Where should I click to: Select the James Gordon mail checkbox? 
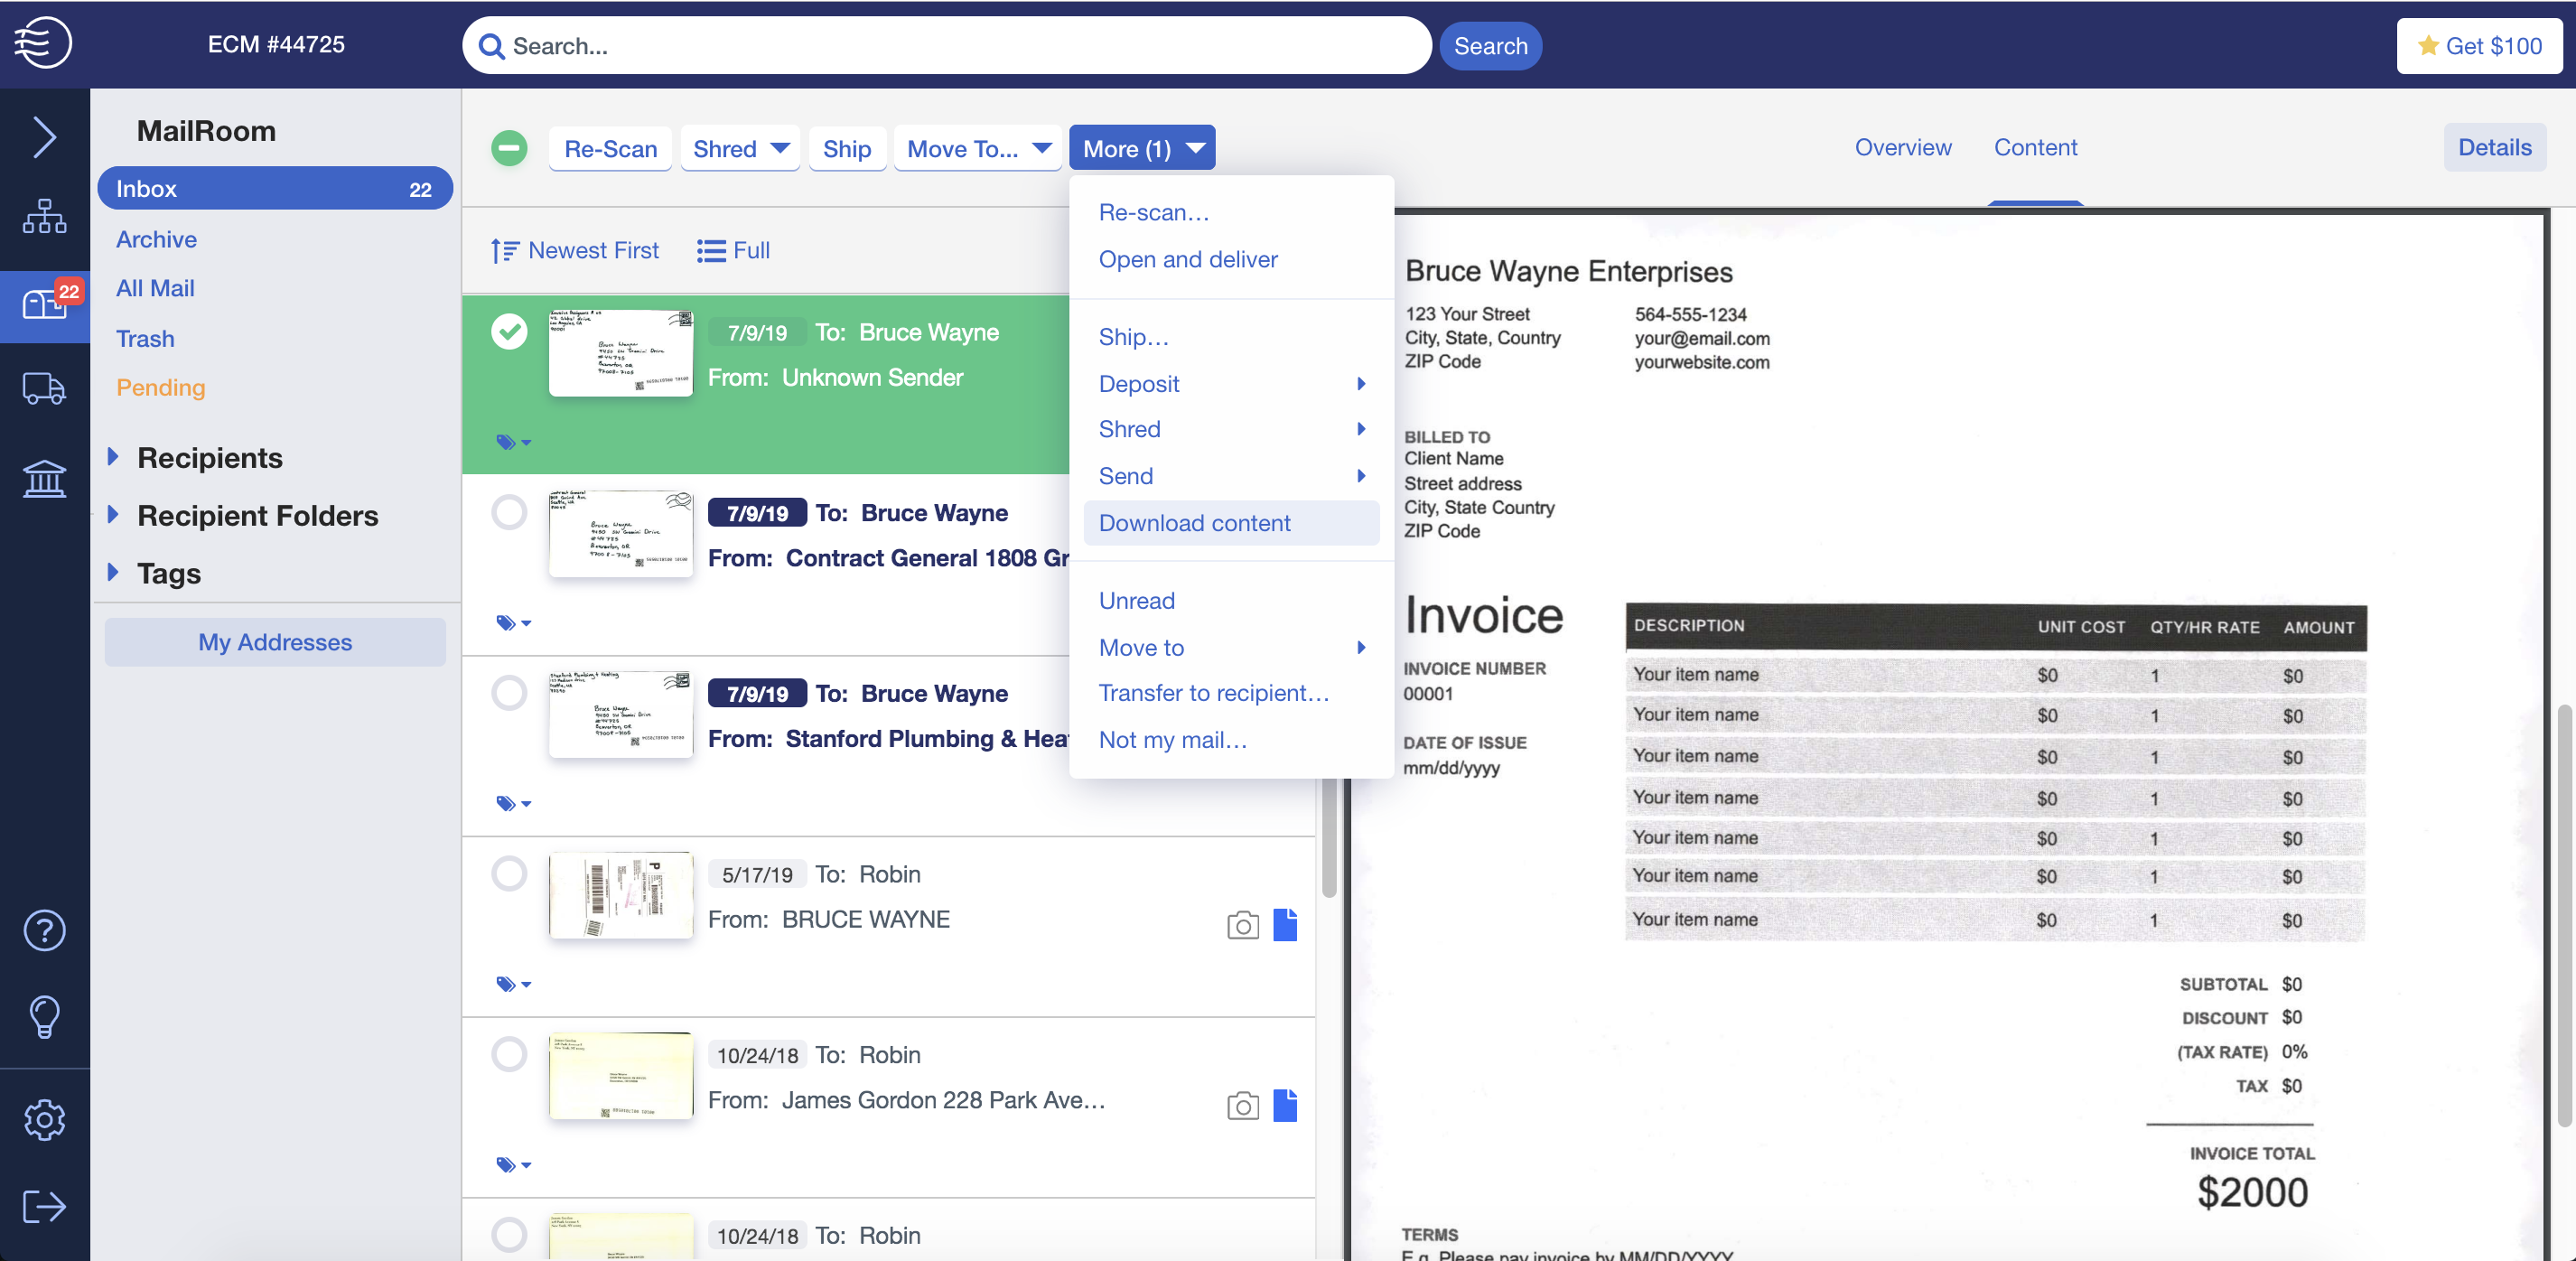pyautogui.click(x=509, y=1054)
